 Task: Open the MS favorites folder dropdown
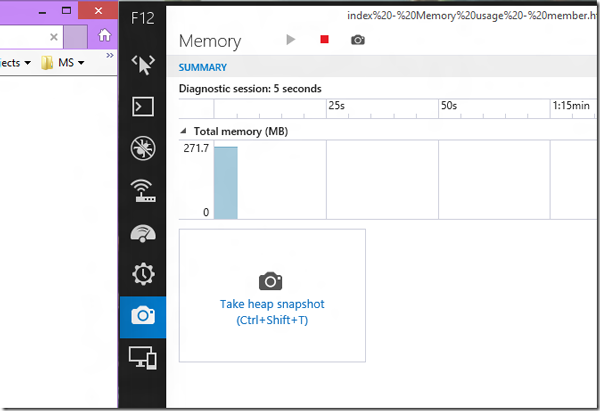coord(66,62)
